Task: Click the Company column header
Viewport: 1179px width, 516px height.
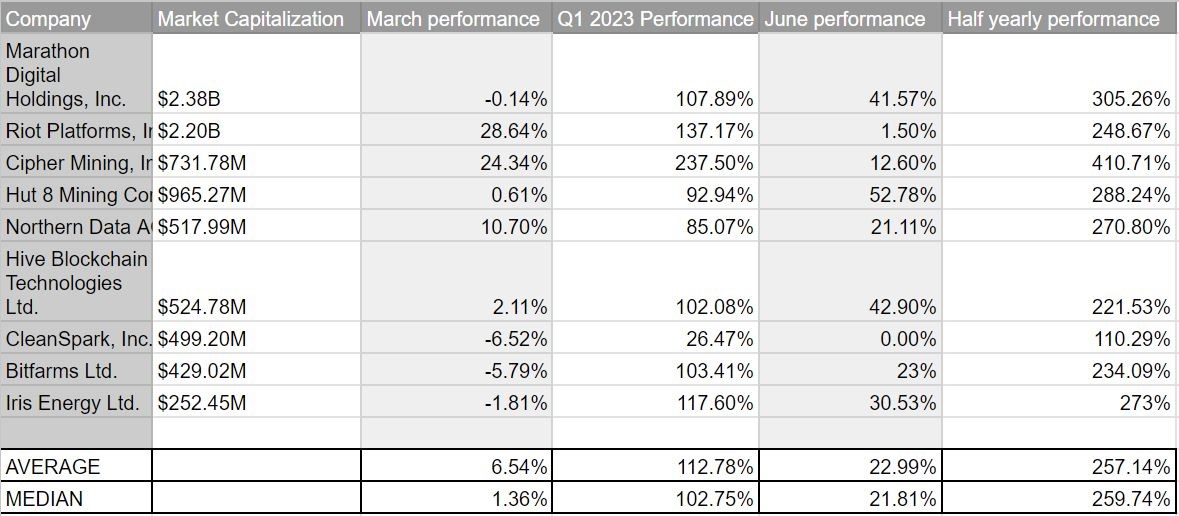Action: click(x=76, y=19)
